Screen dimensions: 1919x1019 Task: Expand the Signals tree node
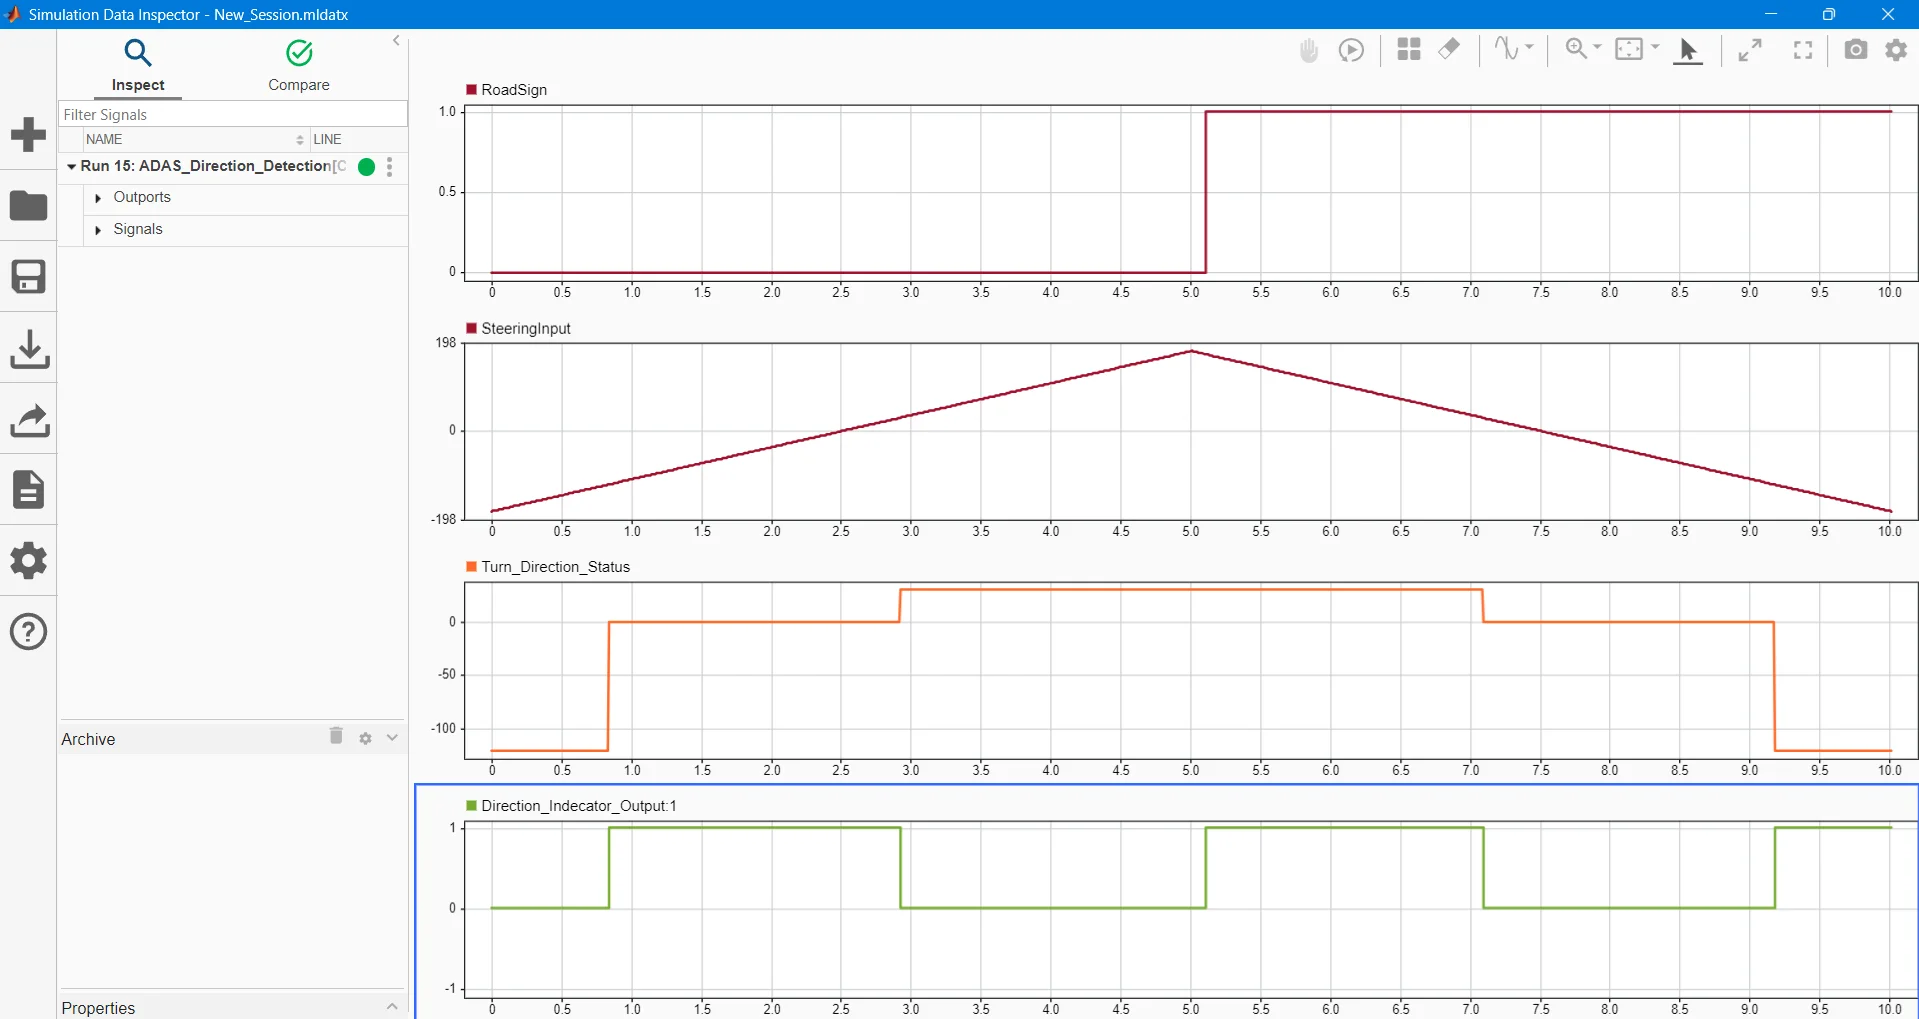(98, 230)
